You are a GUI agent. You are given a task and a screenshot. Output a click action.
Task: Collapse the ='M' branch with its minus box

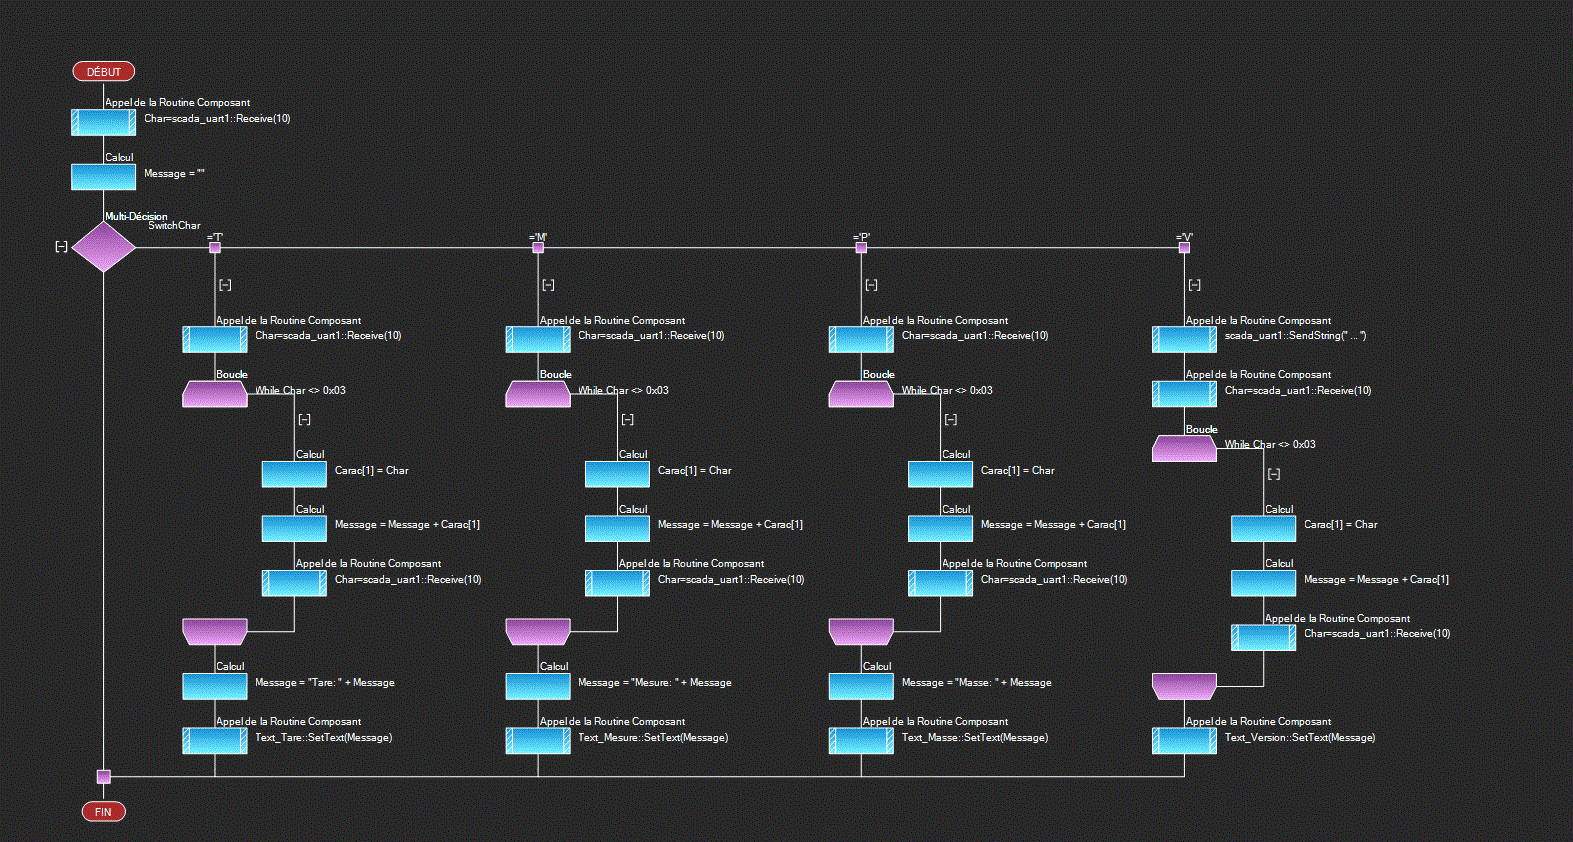tap(548, 285)
